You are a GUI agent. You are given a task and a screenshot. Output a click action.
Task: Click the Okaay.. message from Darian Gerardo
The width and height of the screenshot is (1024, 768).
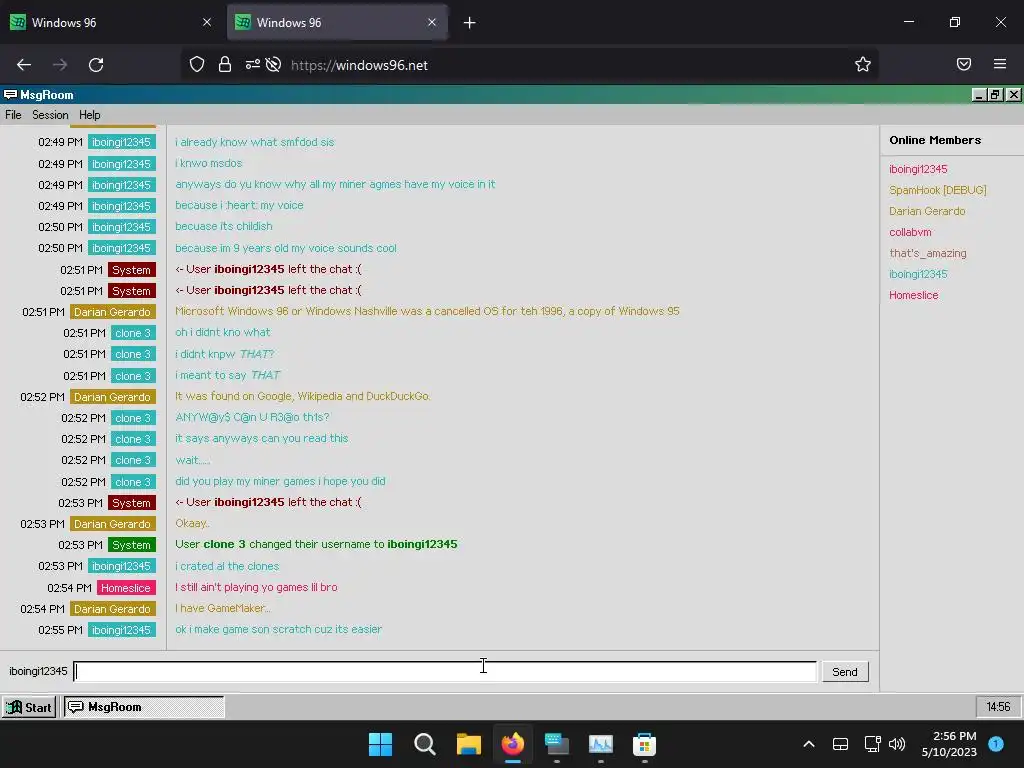192,523
